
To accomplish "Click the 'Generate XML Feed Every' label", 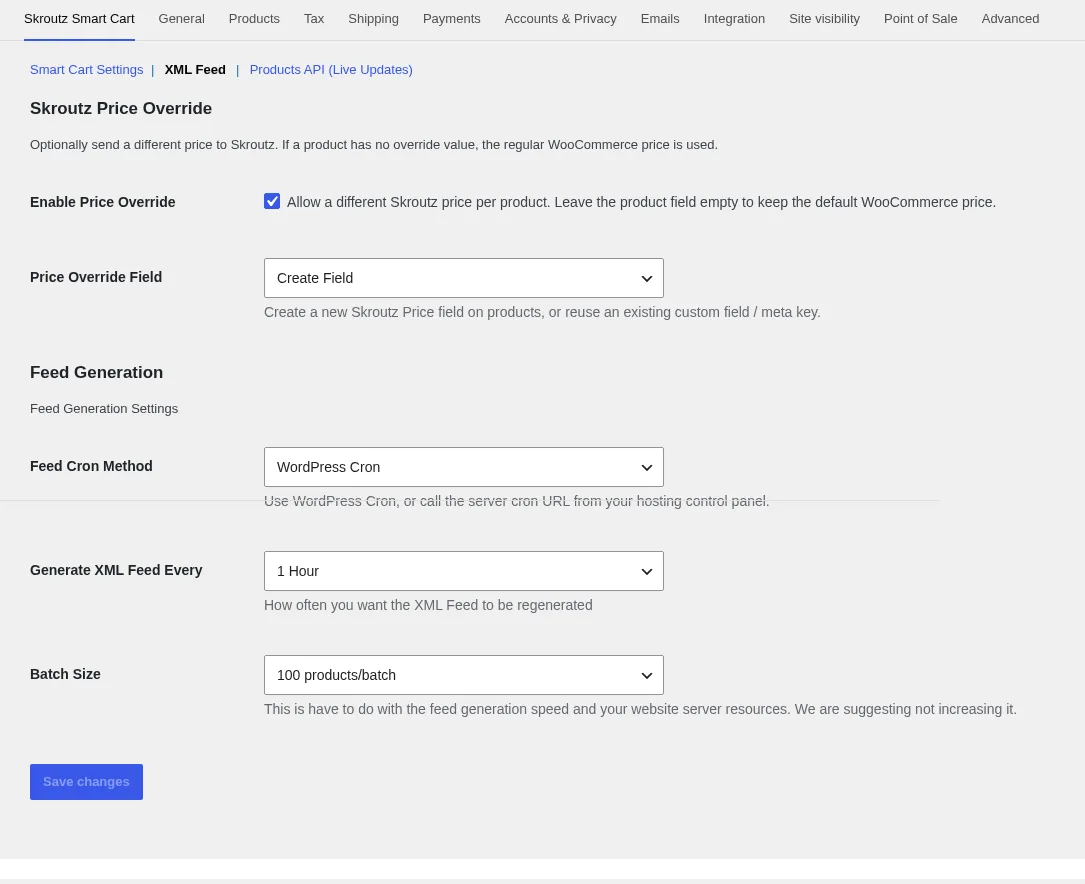I will point(116,570).
